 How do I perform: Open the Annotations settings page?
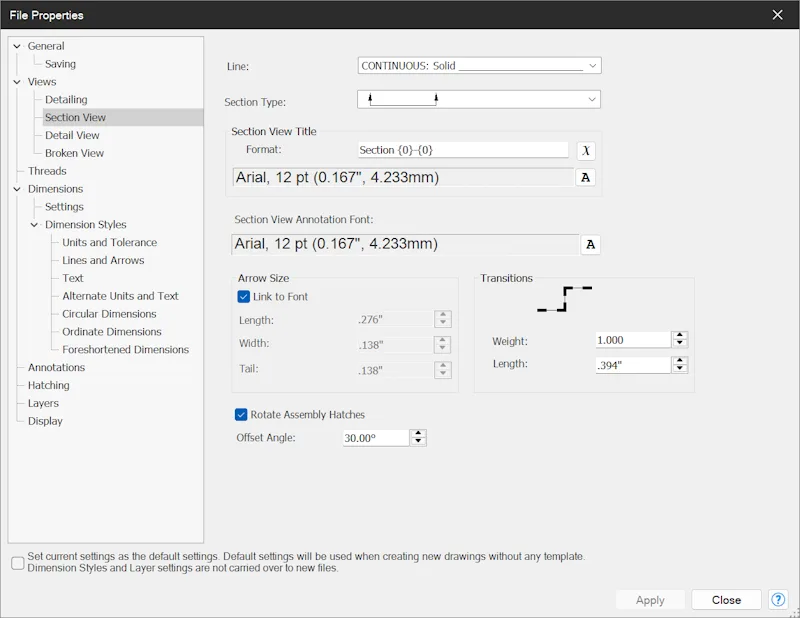pyautogui.click(x=56, y=367)
